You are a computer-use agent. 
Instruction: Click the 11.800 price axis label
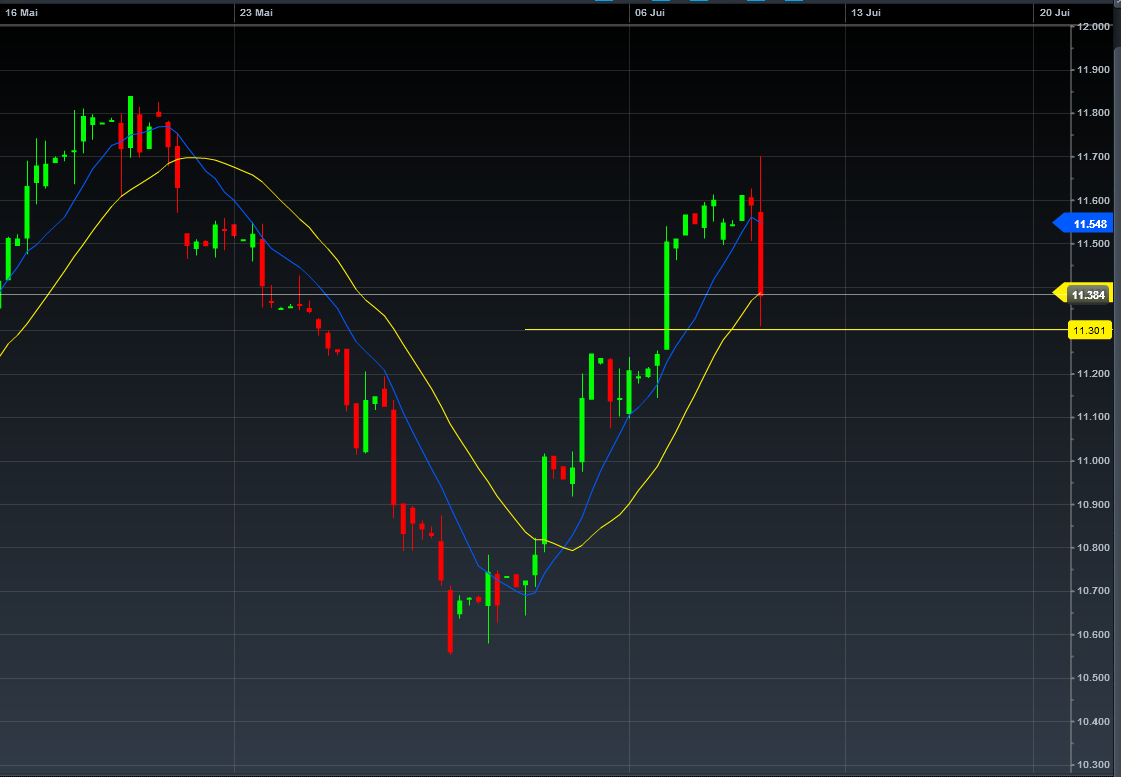pyautogui.click(x=1094, y=113)
